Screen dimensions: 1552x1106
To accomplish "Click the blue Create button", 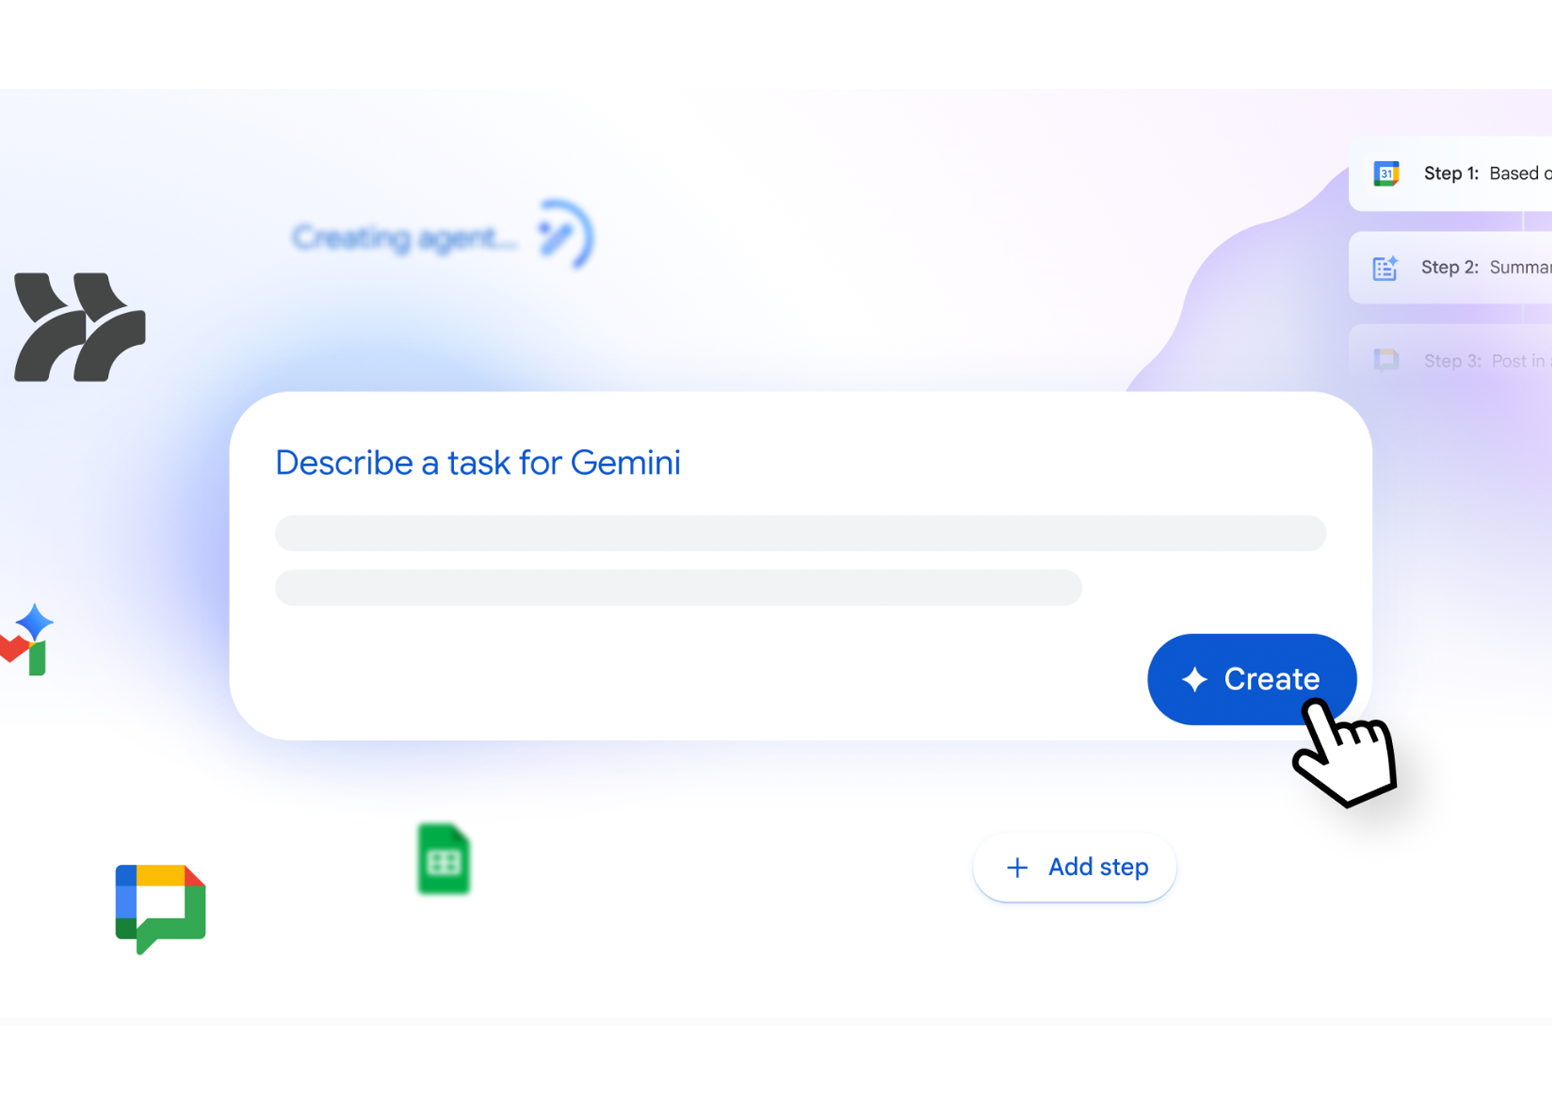I will pyautogui.click(x=1251, y=679).
